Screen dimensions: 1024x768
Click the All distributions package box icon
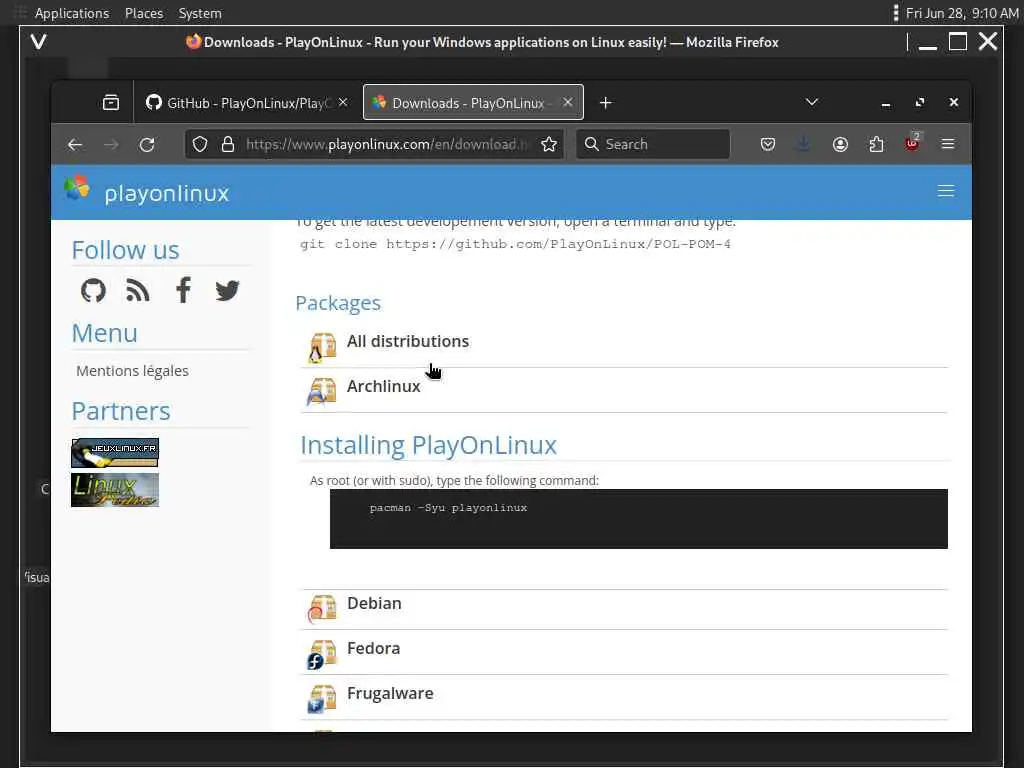(322, 347)
